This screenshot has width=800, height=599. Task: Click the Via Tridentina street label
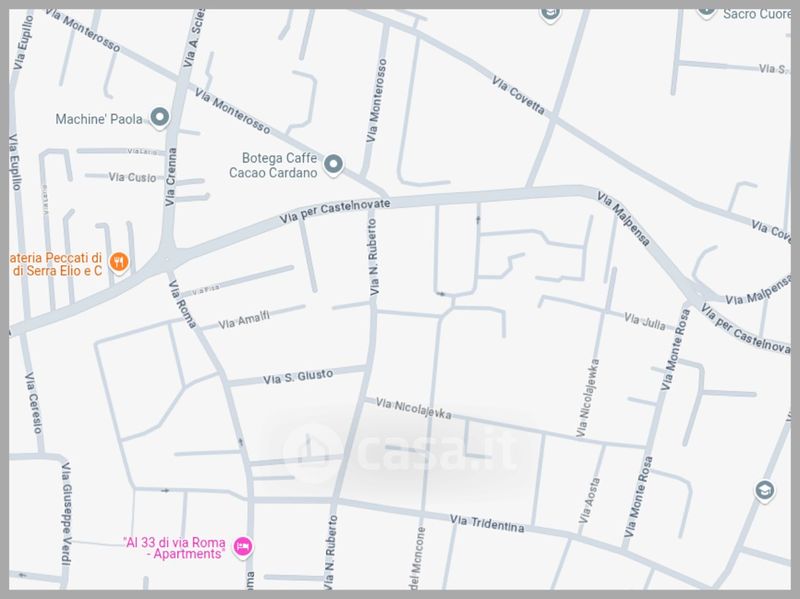point(487,523)
